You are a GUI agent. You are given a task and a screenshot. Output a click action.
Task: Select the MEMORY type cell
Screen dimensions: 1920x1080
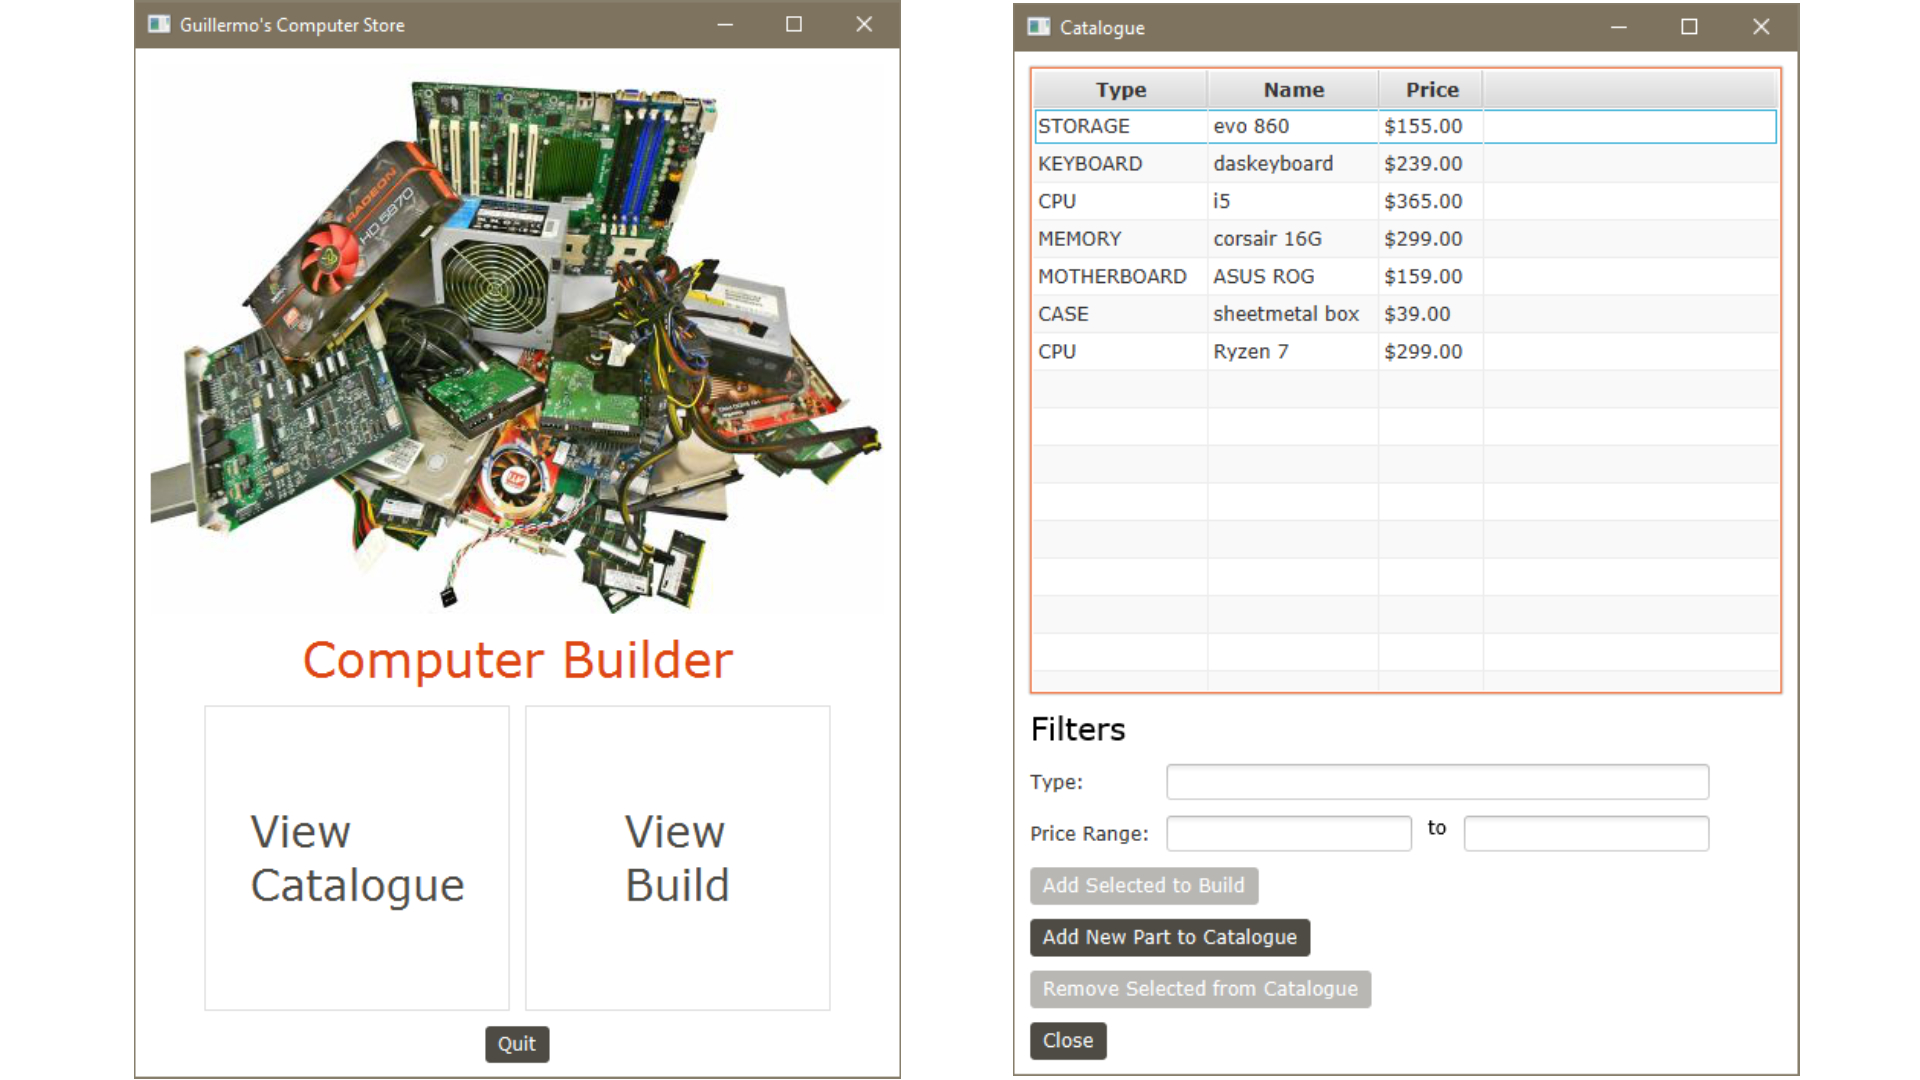[1120, 239]
